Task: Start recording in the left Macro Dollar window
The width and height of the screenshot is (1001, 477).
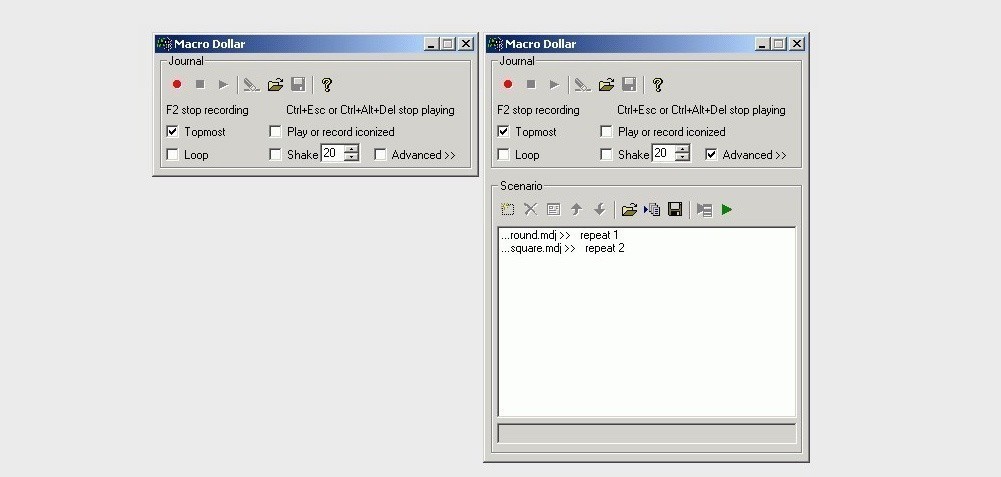Action: click(x=177, y=84)
